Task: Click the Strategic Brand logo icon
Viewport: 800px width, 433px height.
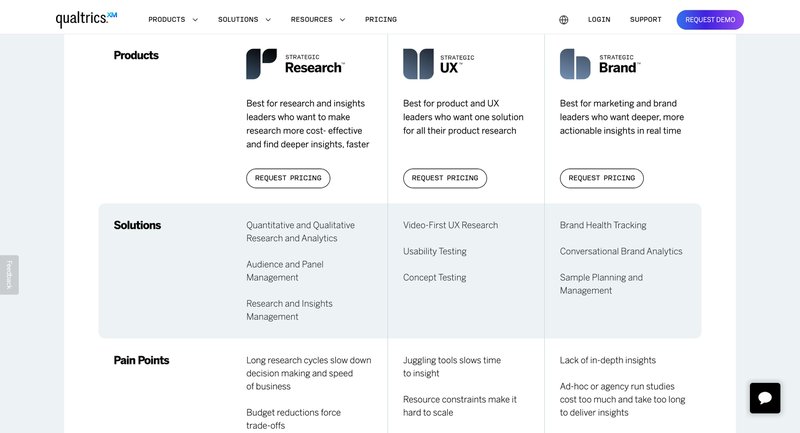Action: click(575, 64)
